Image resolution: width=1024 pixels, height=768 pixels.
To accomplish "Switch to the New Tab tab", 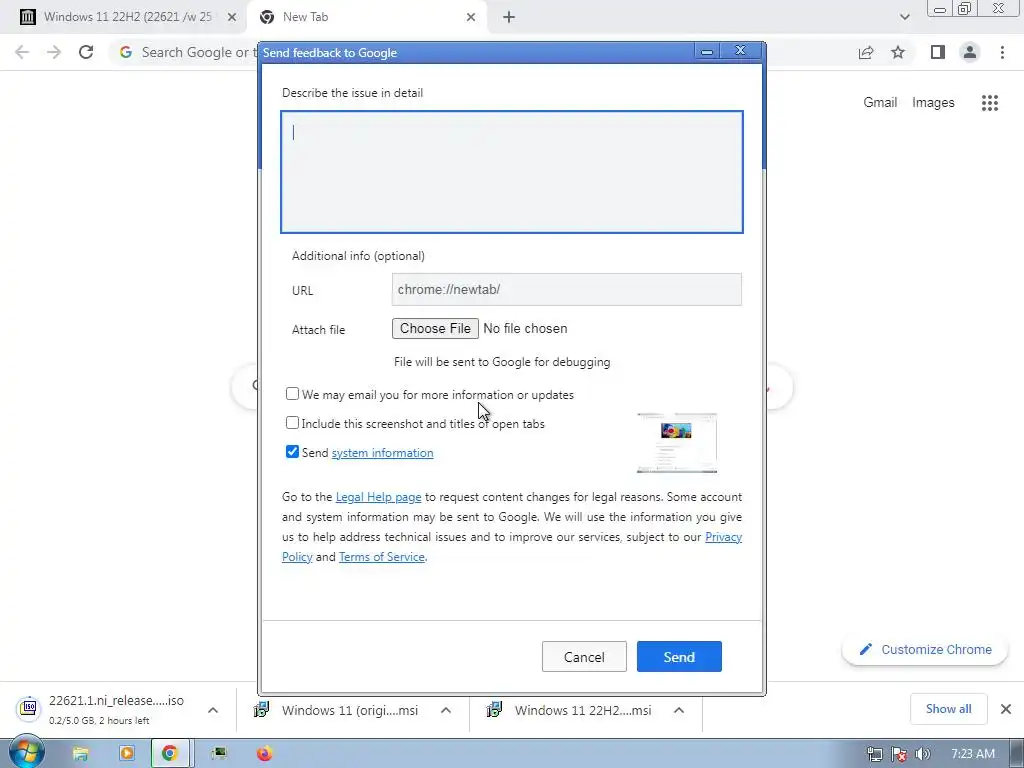I will [x=366, y=17].
